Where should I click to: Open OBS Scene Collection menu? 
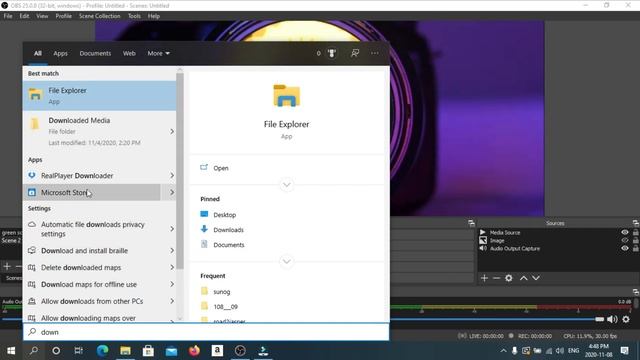pos(100,16)
